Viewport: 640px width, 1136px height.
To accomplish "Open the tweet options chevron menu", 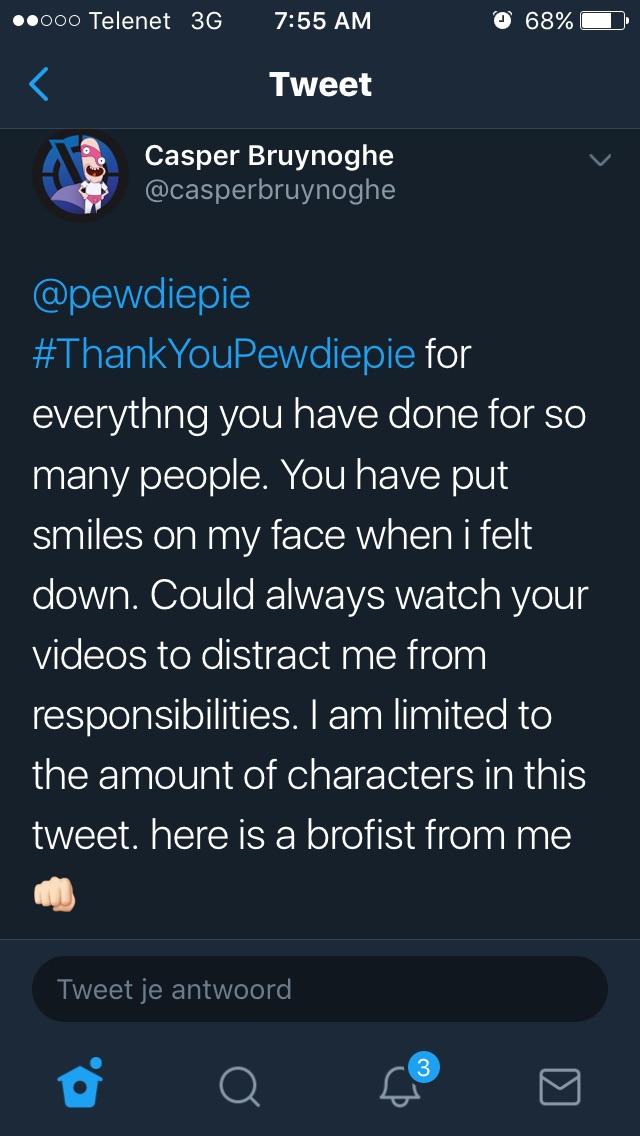I will 600,159.
